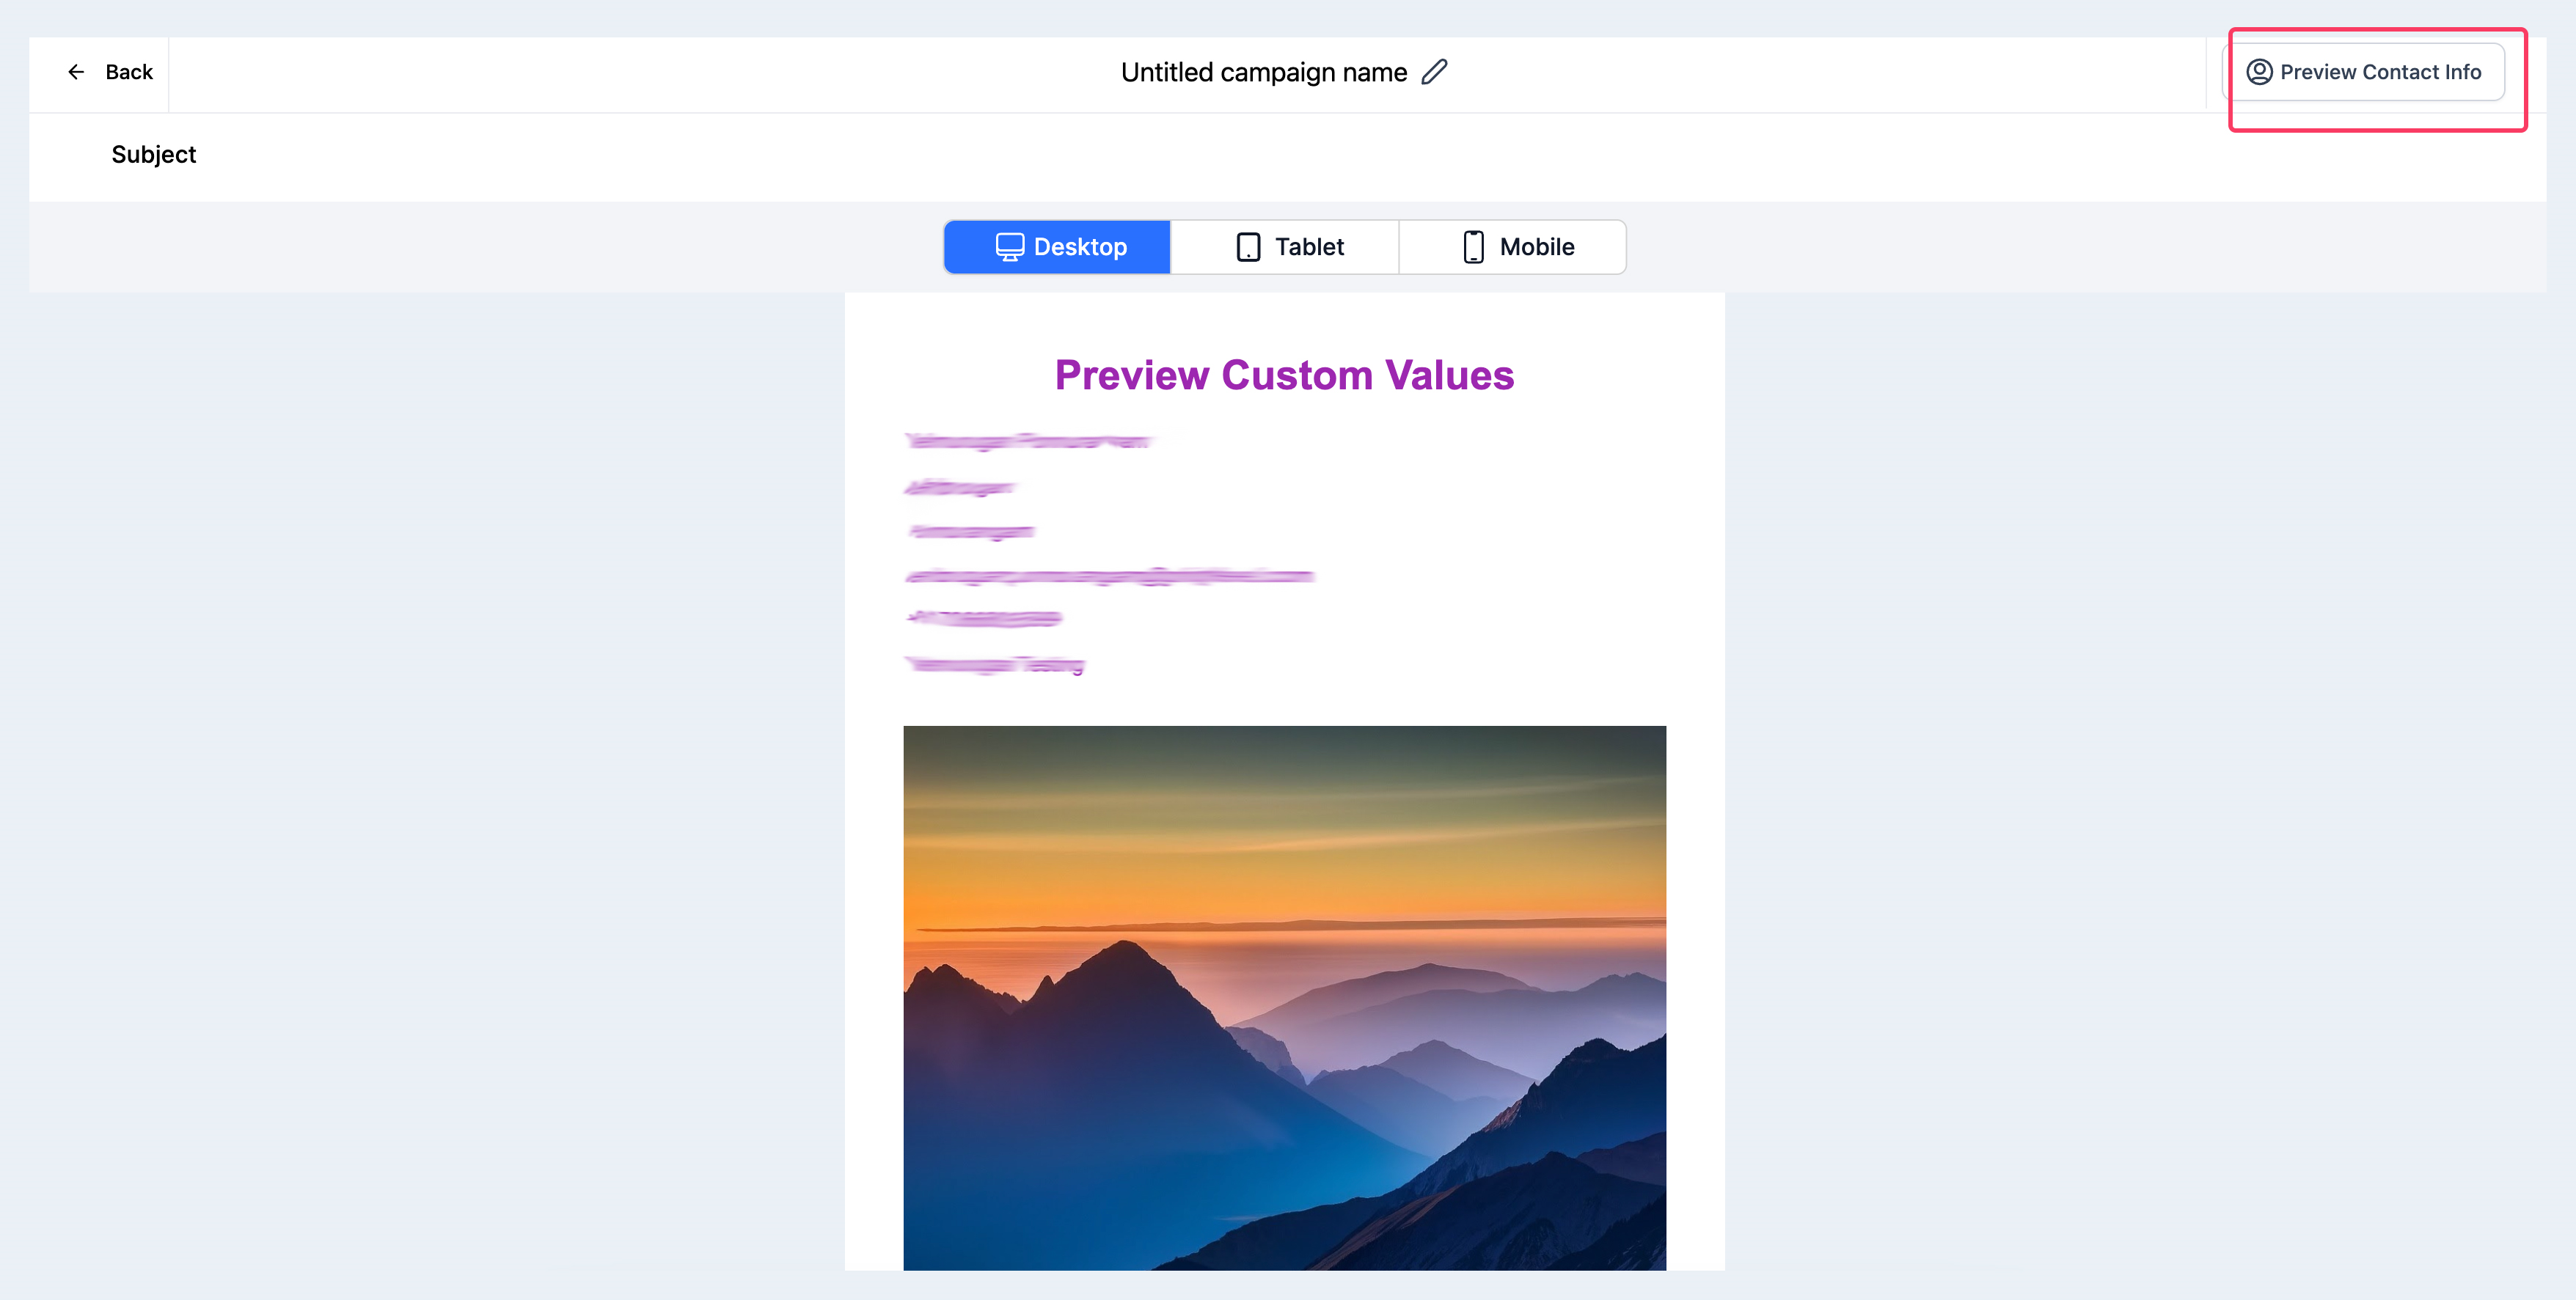
Task: Click the last blurred line above the image
Action: 994,664
